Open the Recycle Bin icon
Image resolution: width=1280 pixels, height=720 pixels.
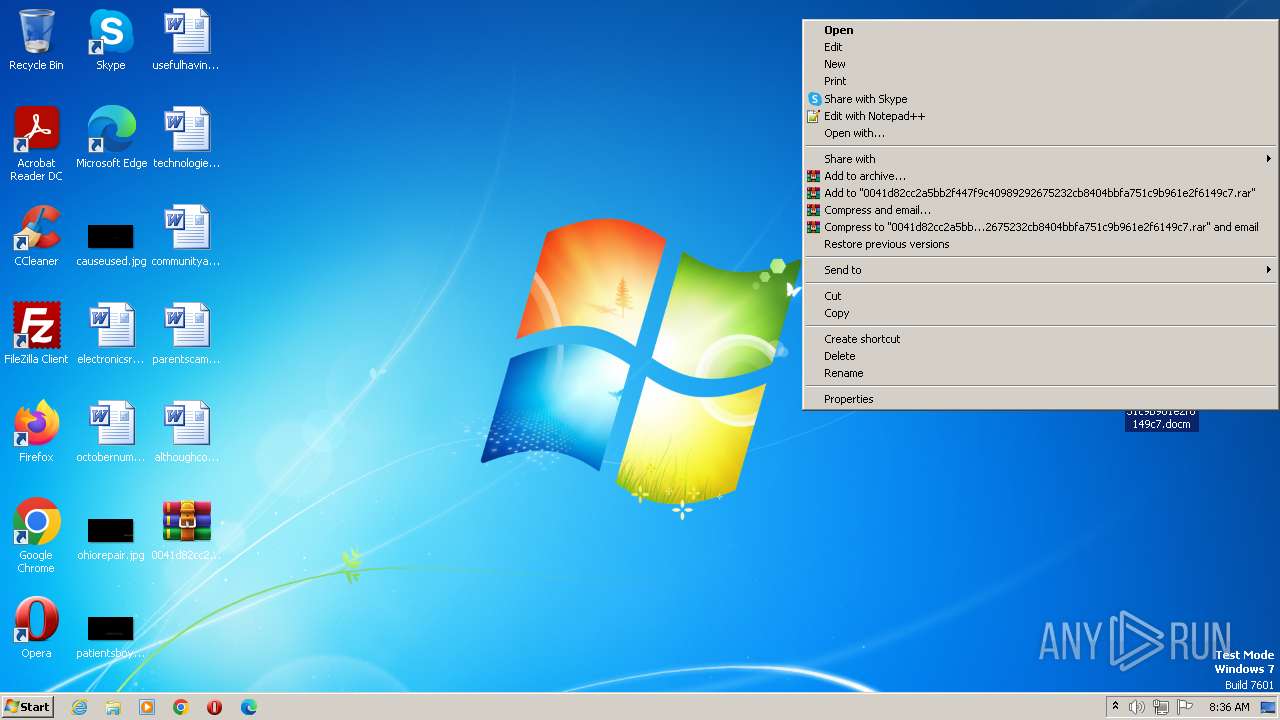pyautogui.click(x=36, y=40)
